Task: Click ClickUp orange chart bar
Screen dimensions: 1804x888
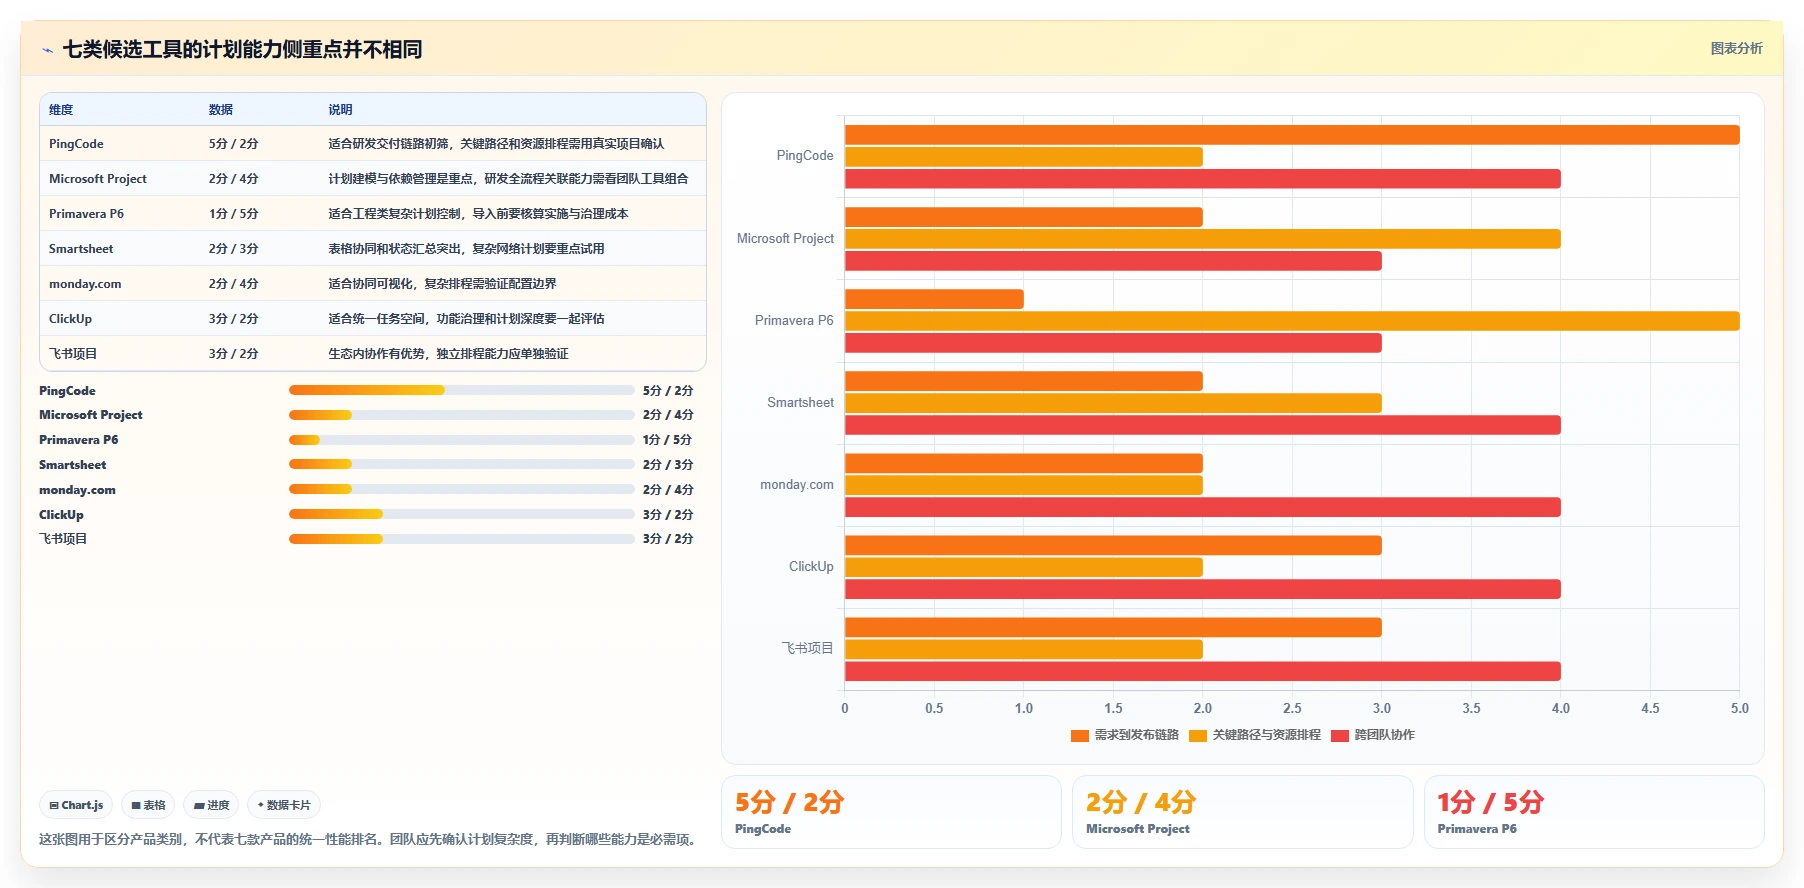Action: 1113,545
